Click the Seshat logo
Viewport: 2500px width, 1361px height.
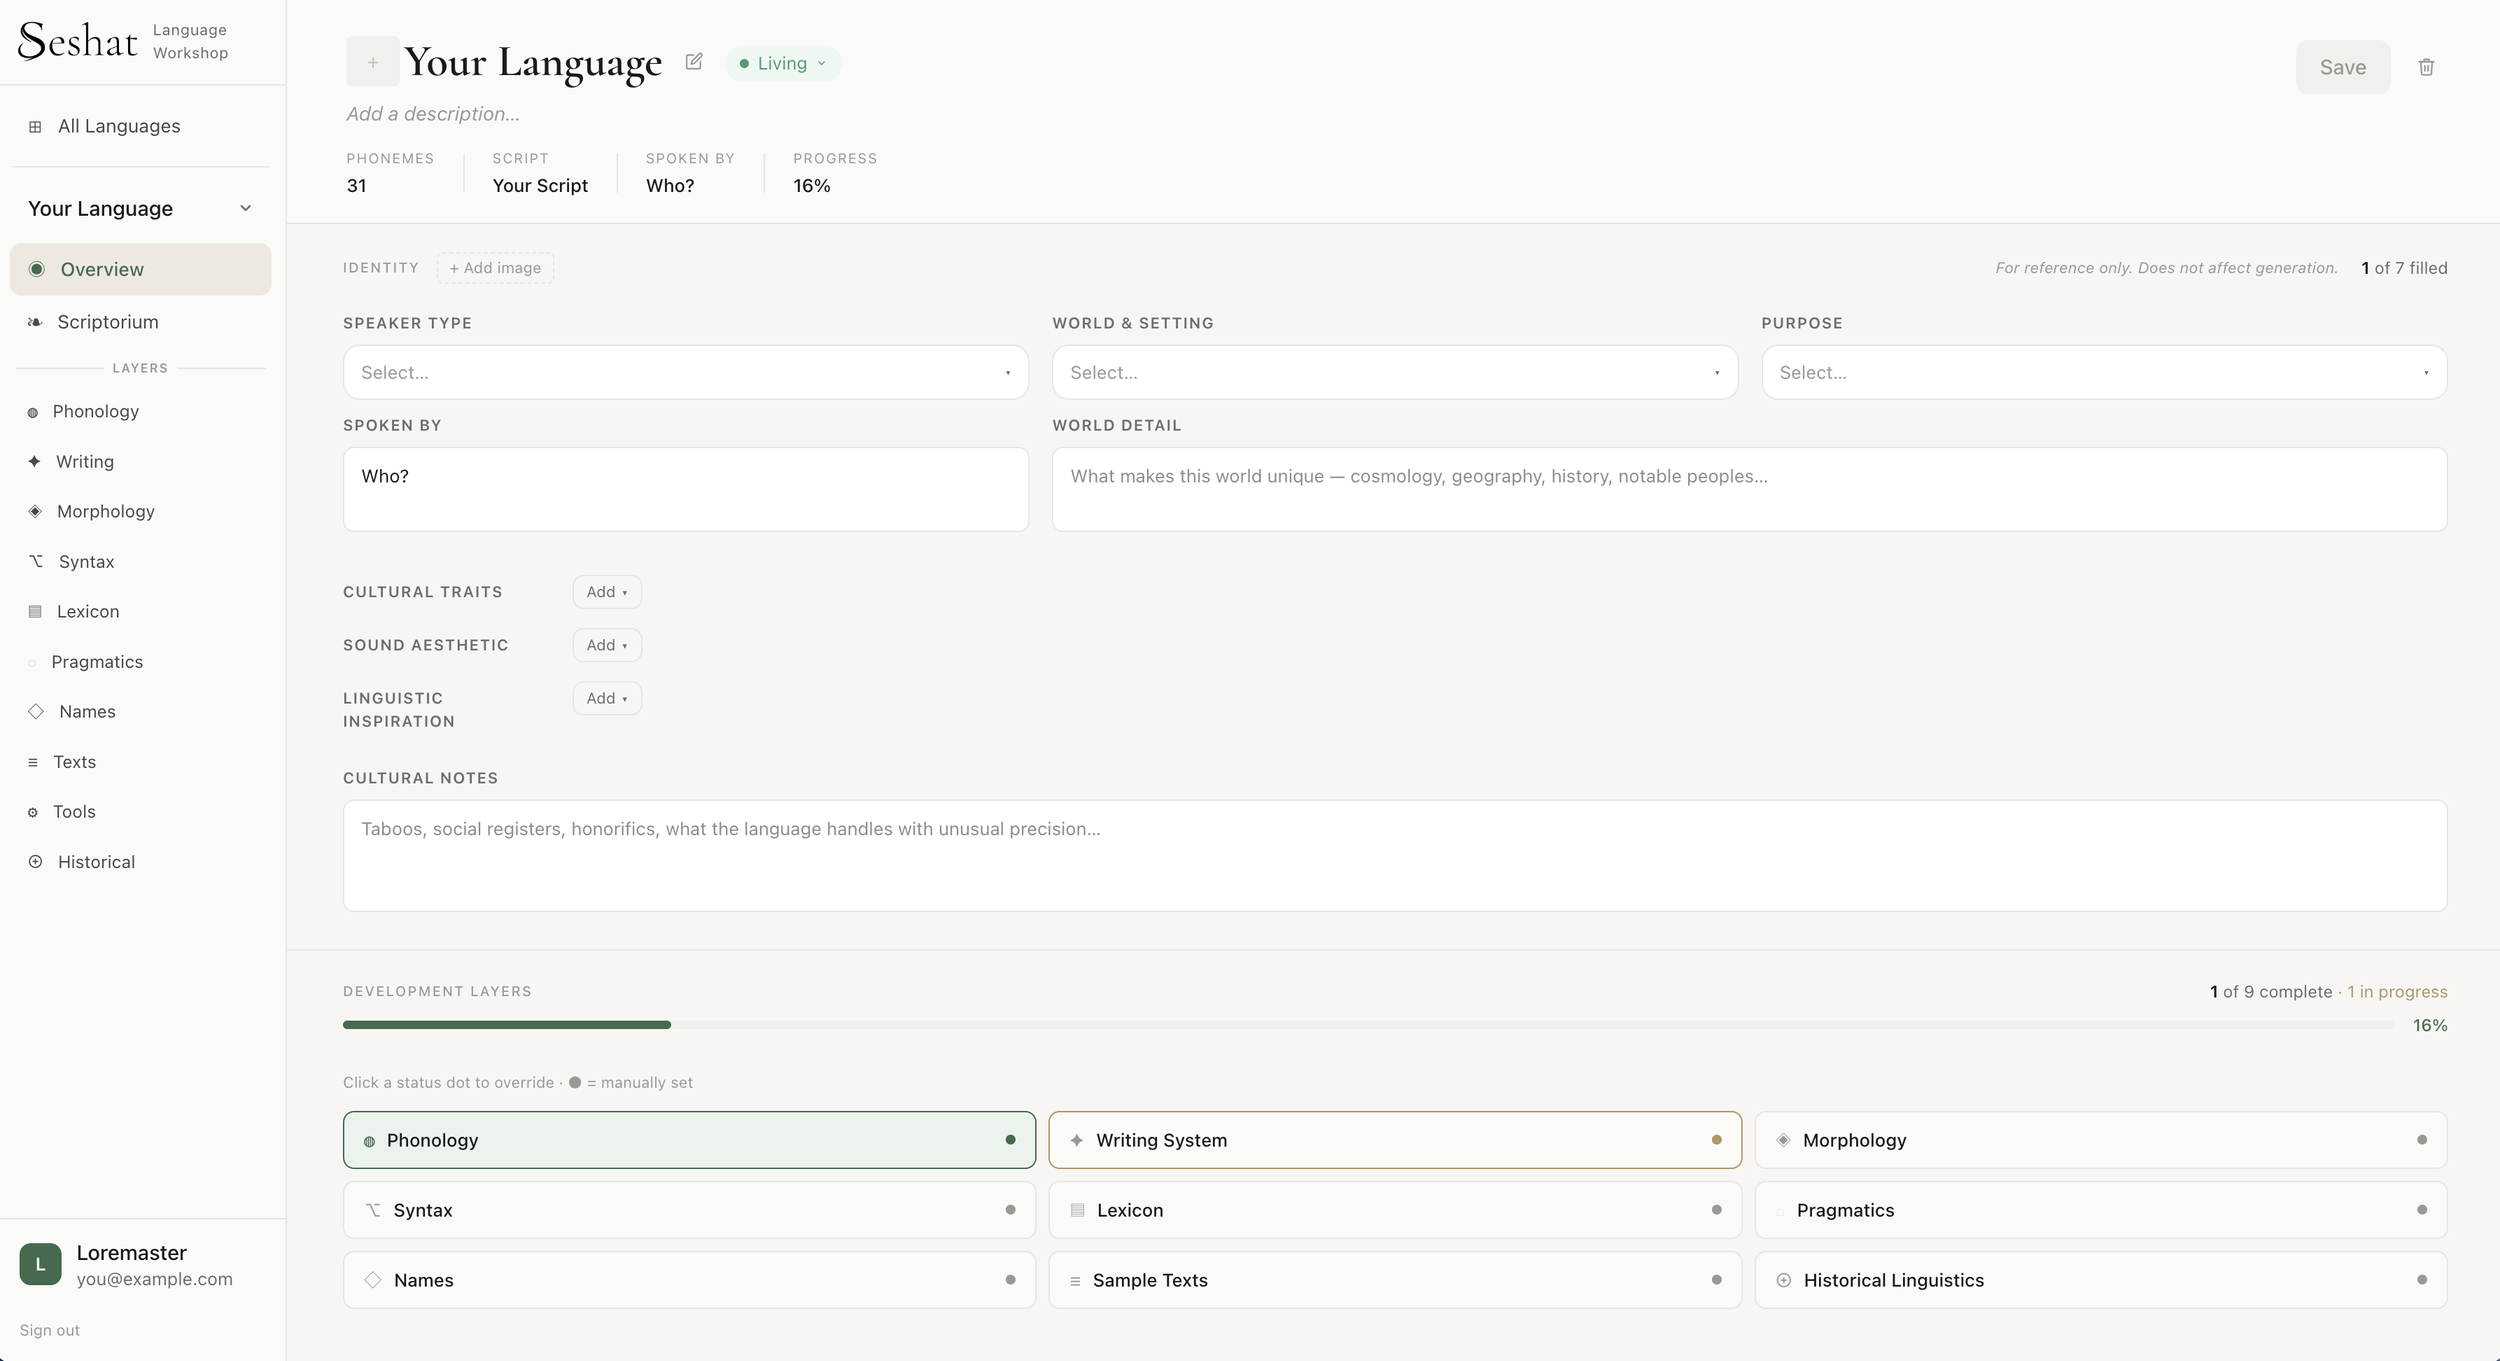[x=78, y=41]
